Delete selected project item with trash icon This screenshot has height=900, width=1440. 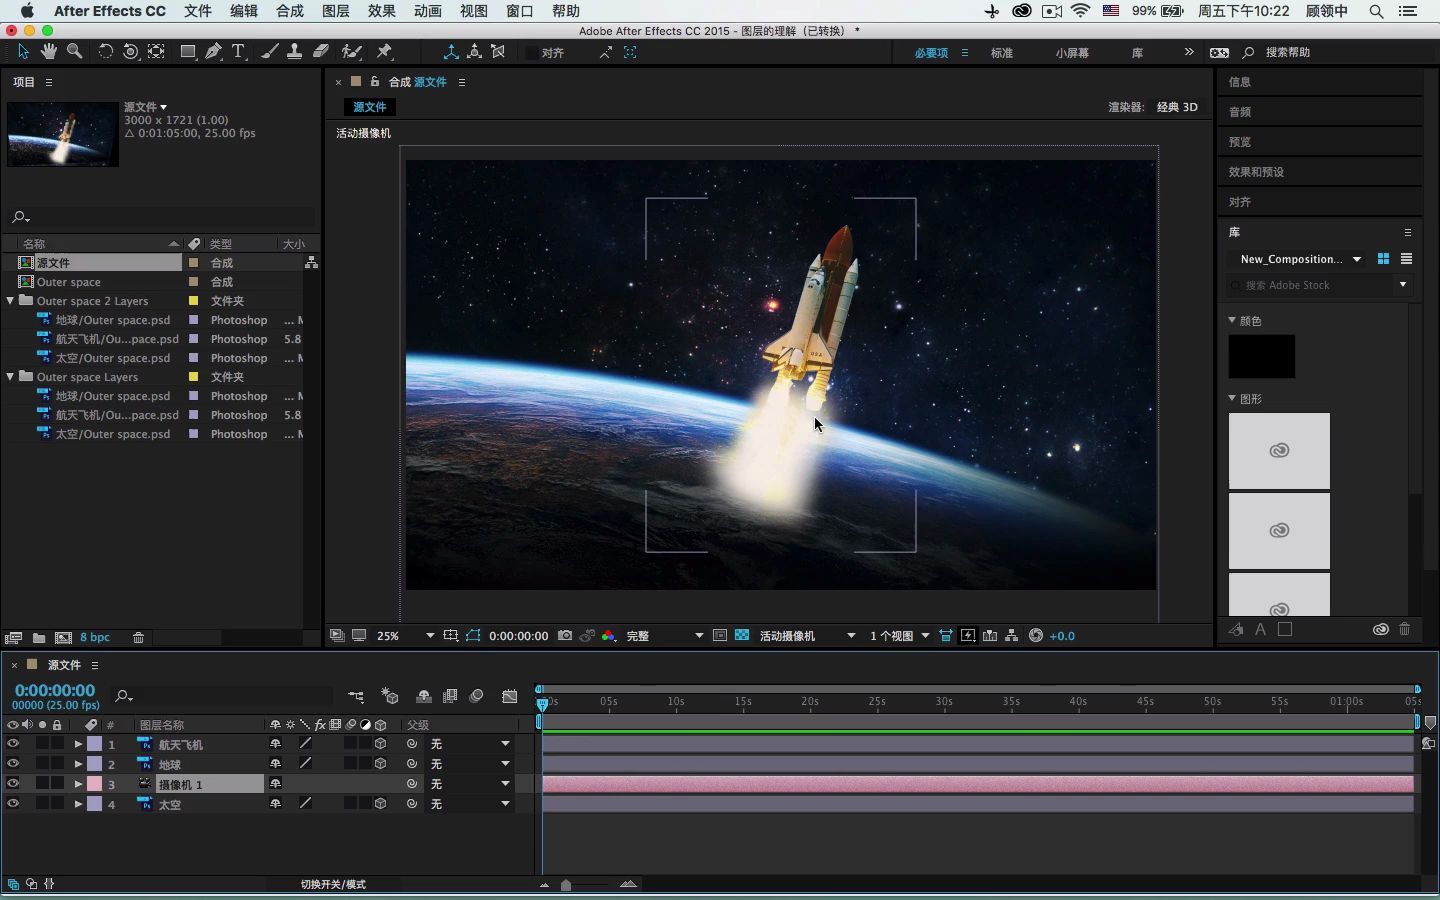pyautogui.click(x=139, y=638)
